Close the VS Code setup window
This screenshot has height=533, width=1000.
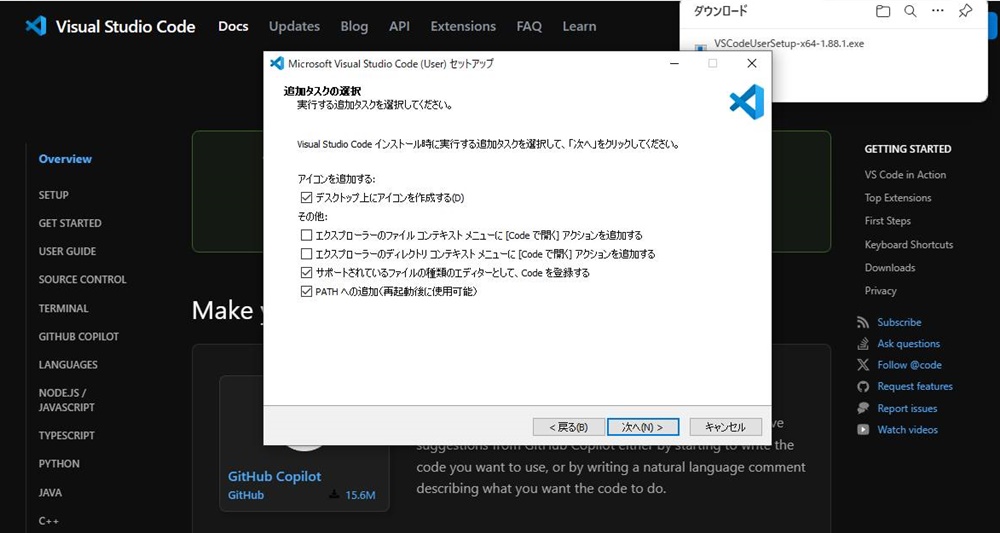point(752,63)
